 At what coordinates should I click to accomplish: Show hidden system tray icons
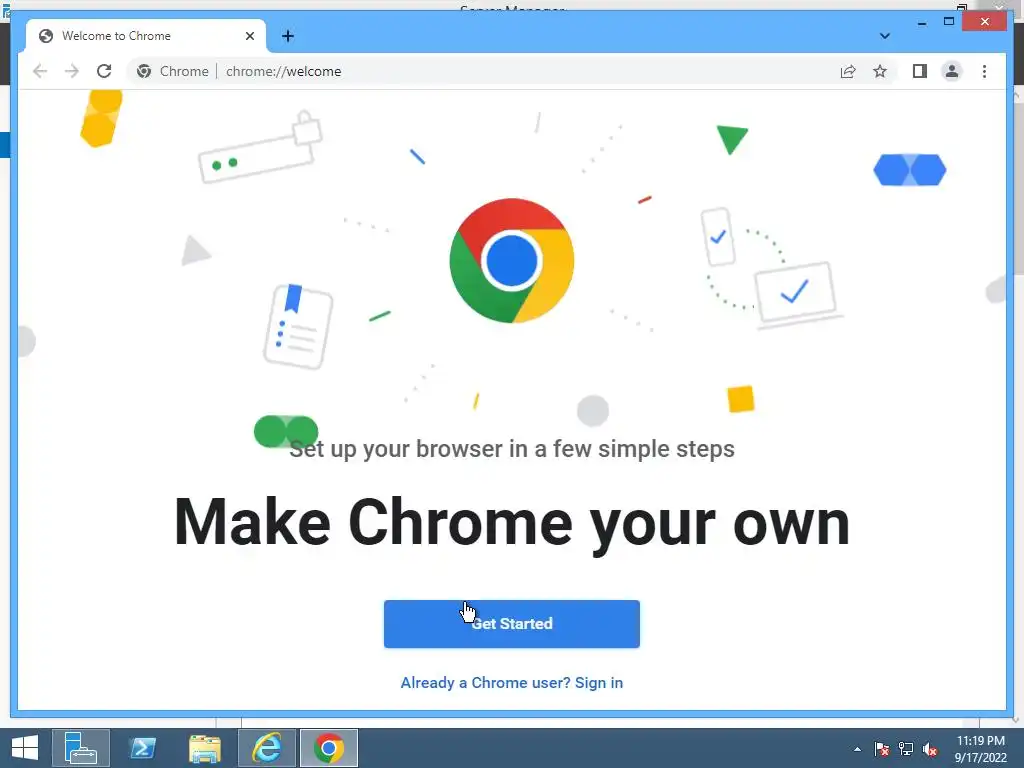pos(857,749)
